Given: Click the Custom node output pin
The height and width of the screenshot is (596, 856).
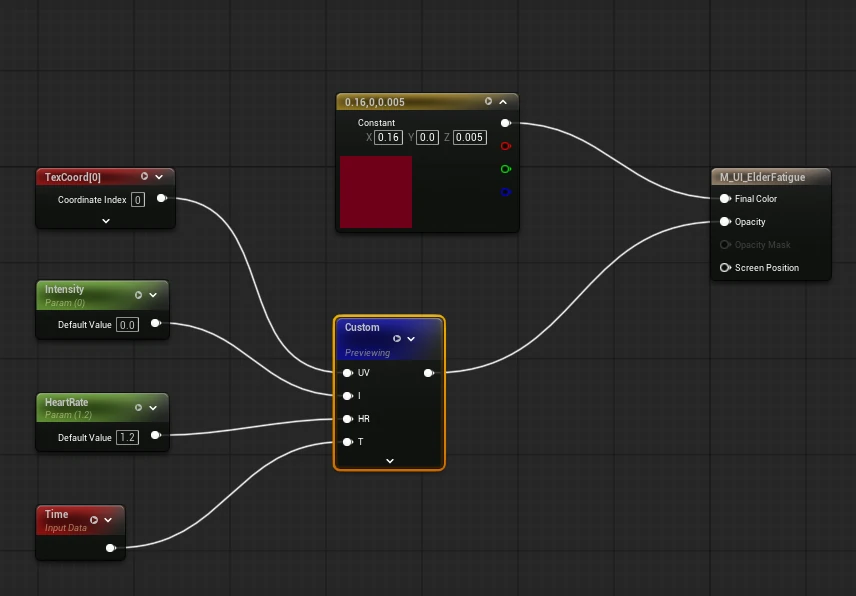Looking at the screenshot, I should tap(429, 373).
